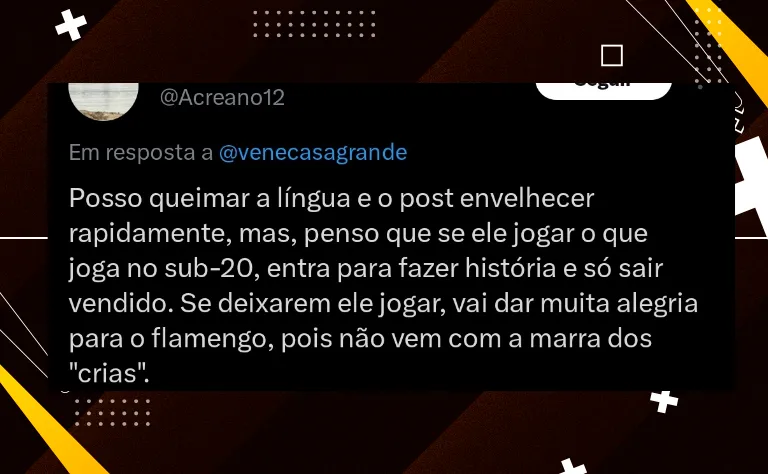Click the dotted grid pattern at top center

(314, 24)
